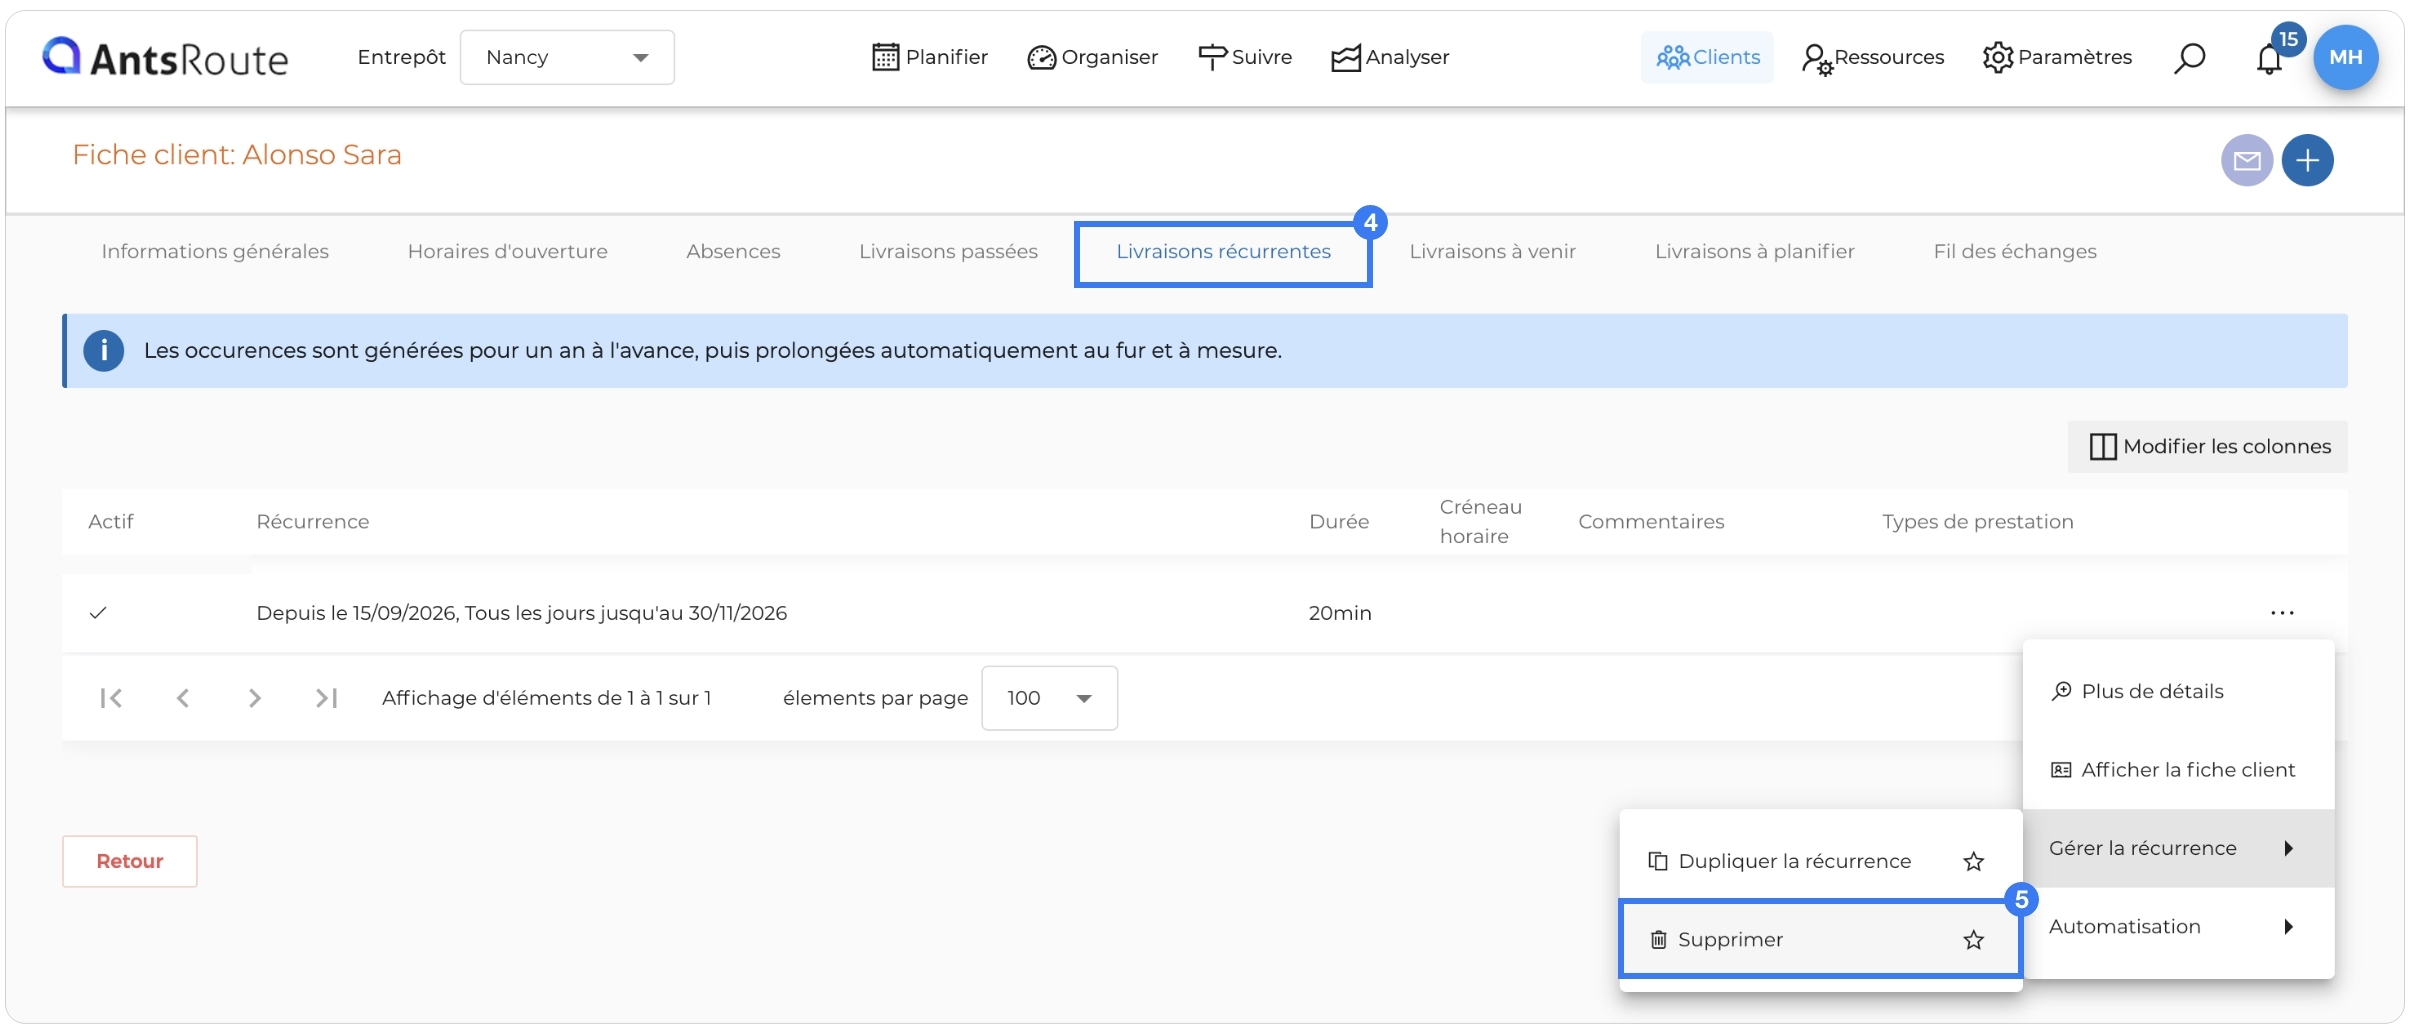2410x1031 pixels.
Task: Open the Analyser section
Action: pyautogui.click(x=1390, y=57)
